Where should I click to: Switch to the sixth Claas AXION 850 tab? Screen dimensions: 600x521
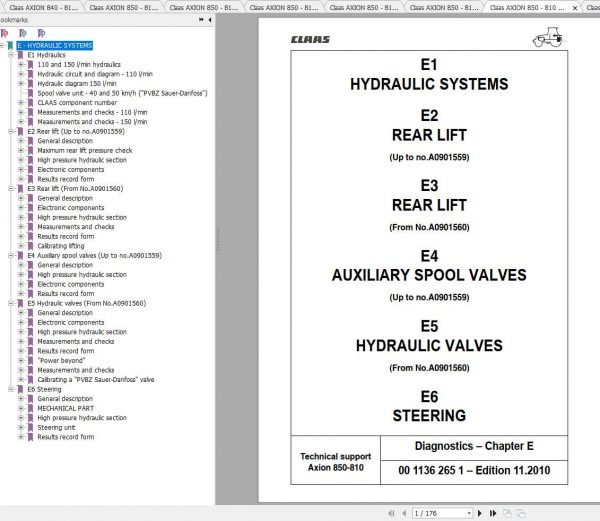coord(527,7)
